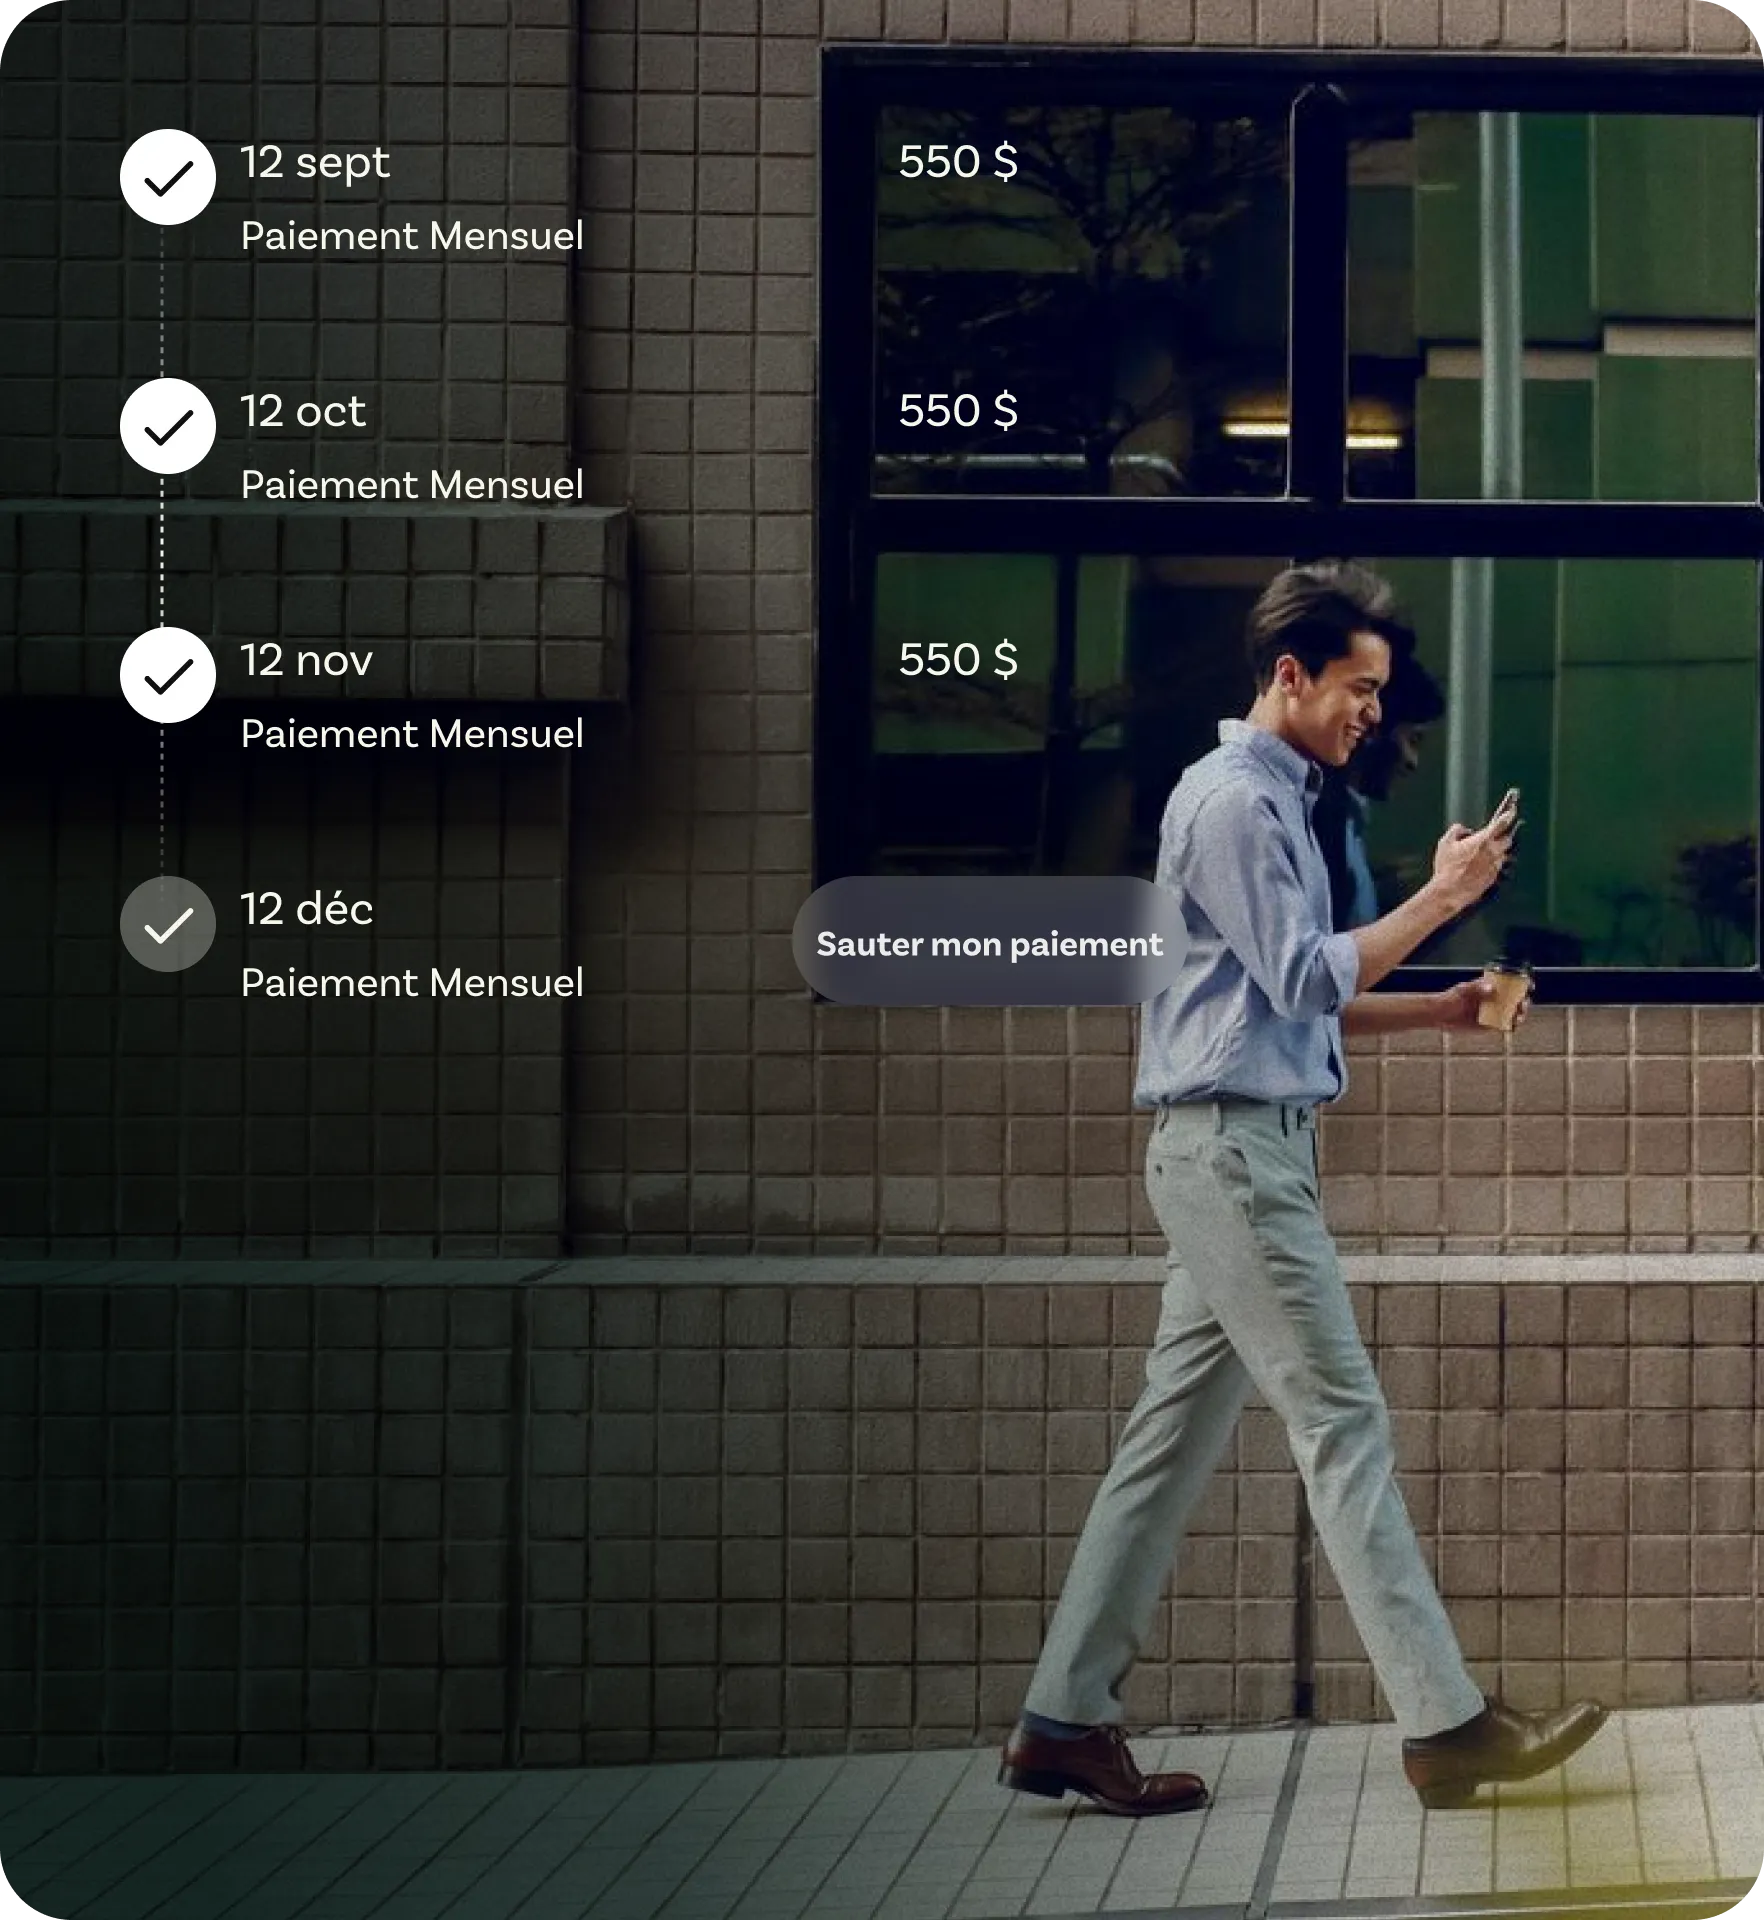Image resolution: width=1764 pixels, height=1920 pixels.
Task: Click the 550 $ amount for 12 oct
Action: click(x=957, y=411)
